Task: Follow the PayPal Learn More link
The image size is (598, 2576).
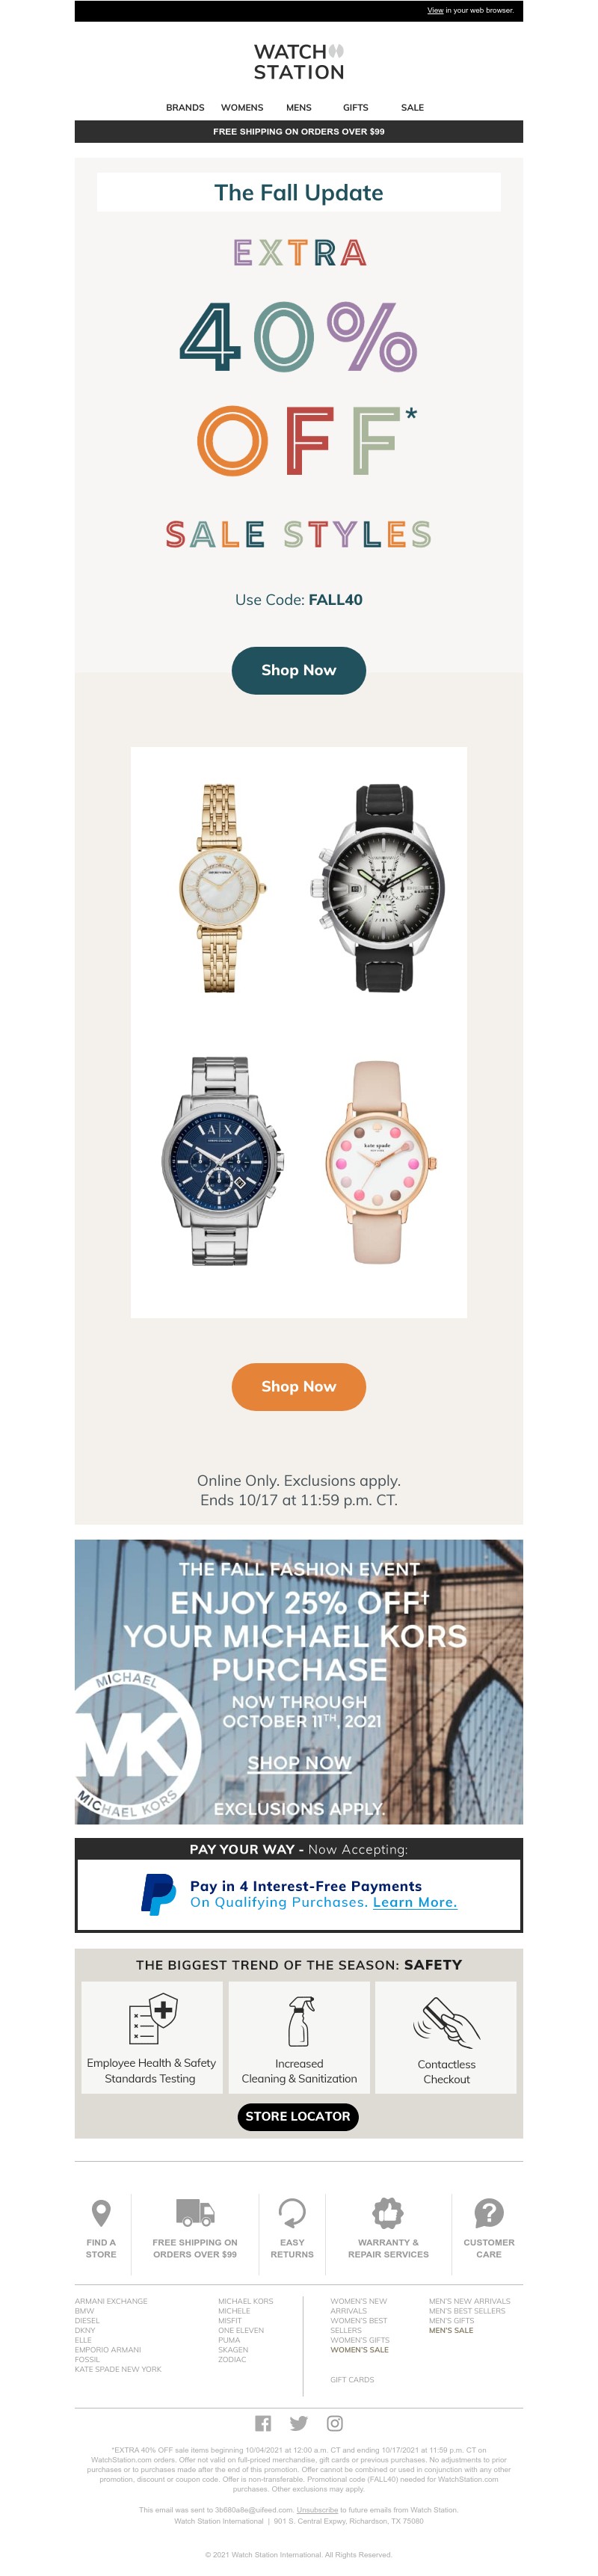Action: 415,1902
